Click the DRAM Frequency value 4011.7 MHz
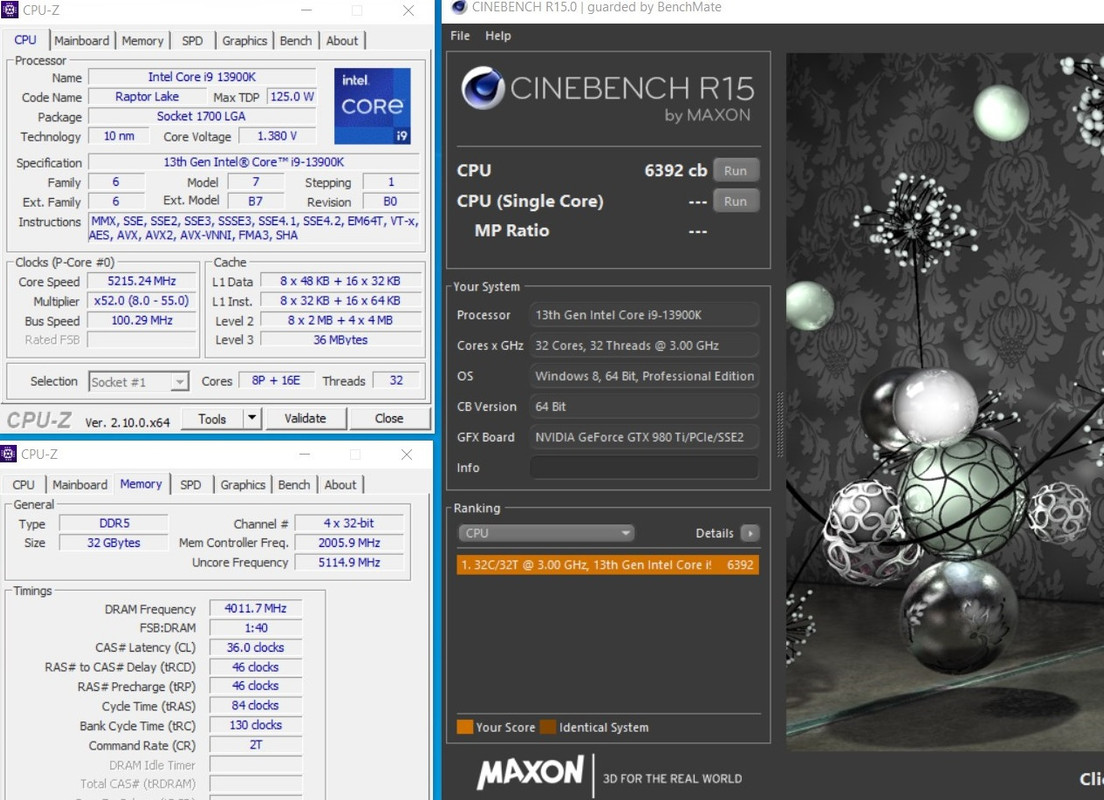 point(256,608)
